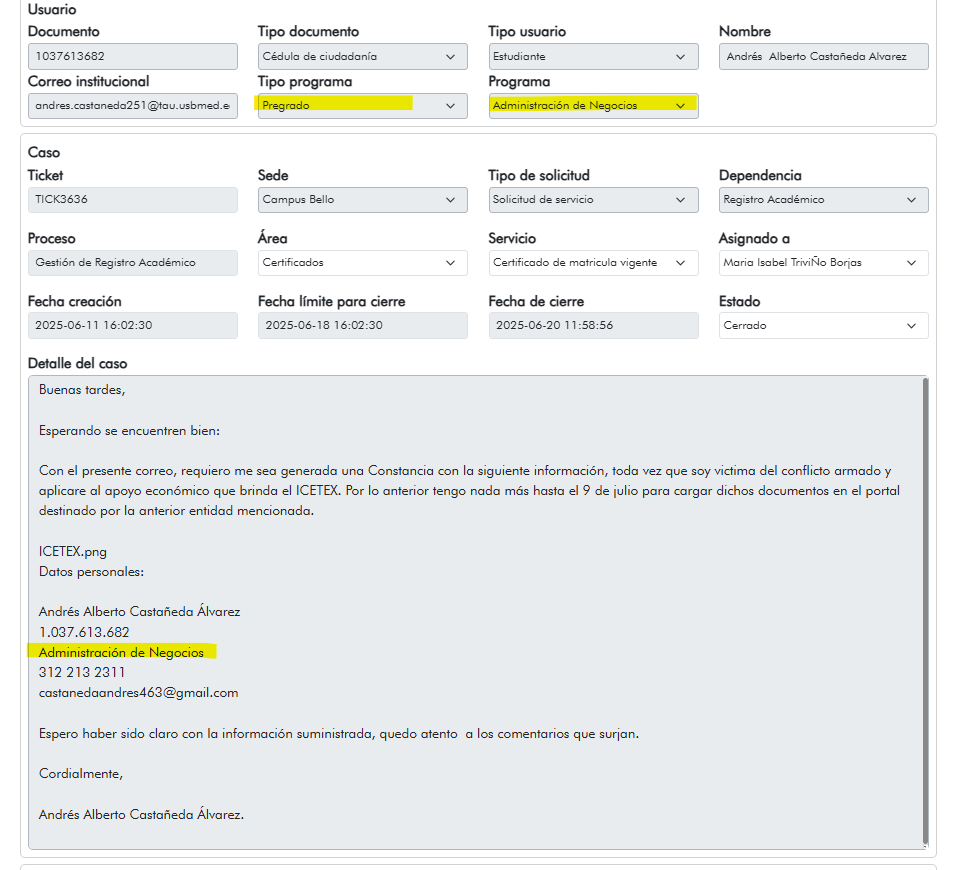Expand the Tipo usuario Estudiante dropdown
The height and width of the screenshot is (870, 955).
point(593,56)
